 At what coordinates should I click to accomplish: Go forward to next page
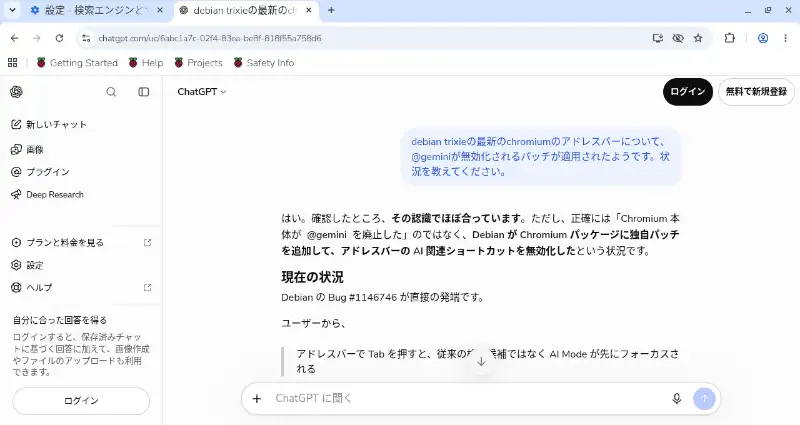pos(37,38)
